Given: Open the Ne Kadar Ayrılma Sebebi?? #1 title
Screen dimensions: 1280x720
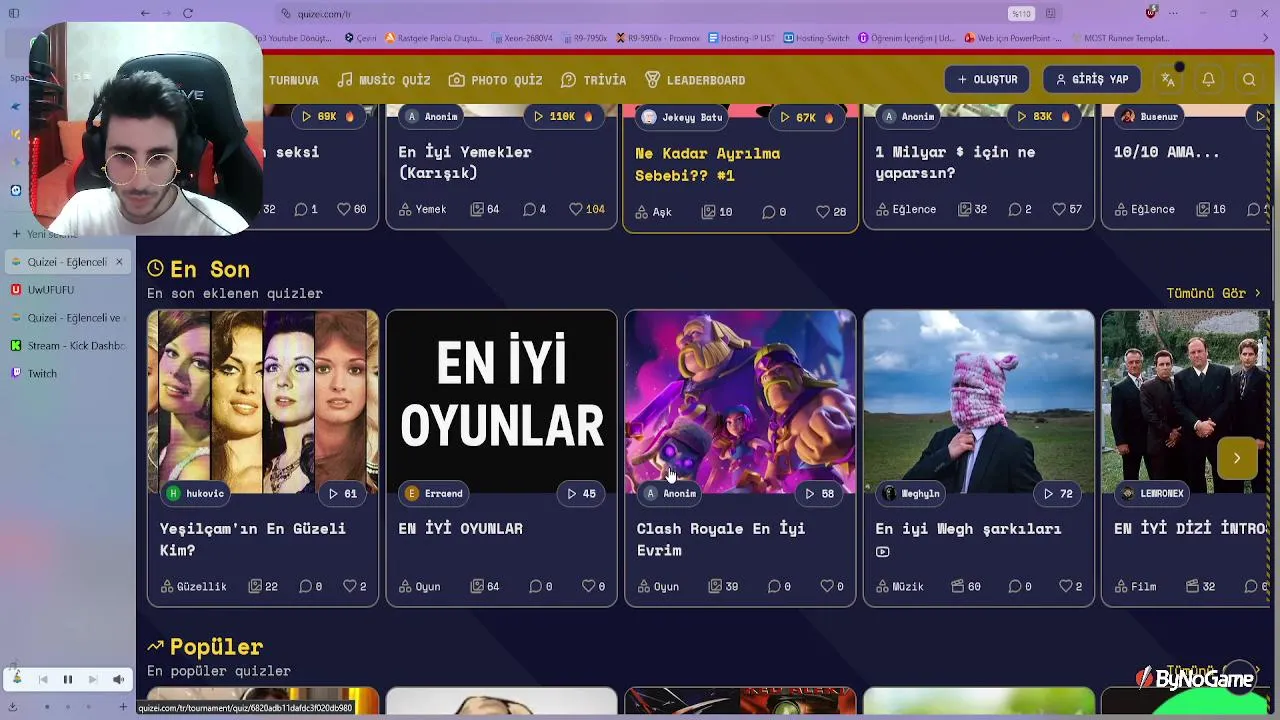Looking at the screenshot, I should (707, 164).
